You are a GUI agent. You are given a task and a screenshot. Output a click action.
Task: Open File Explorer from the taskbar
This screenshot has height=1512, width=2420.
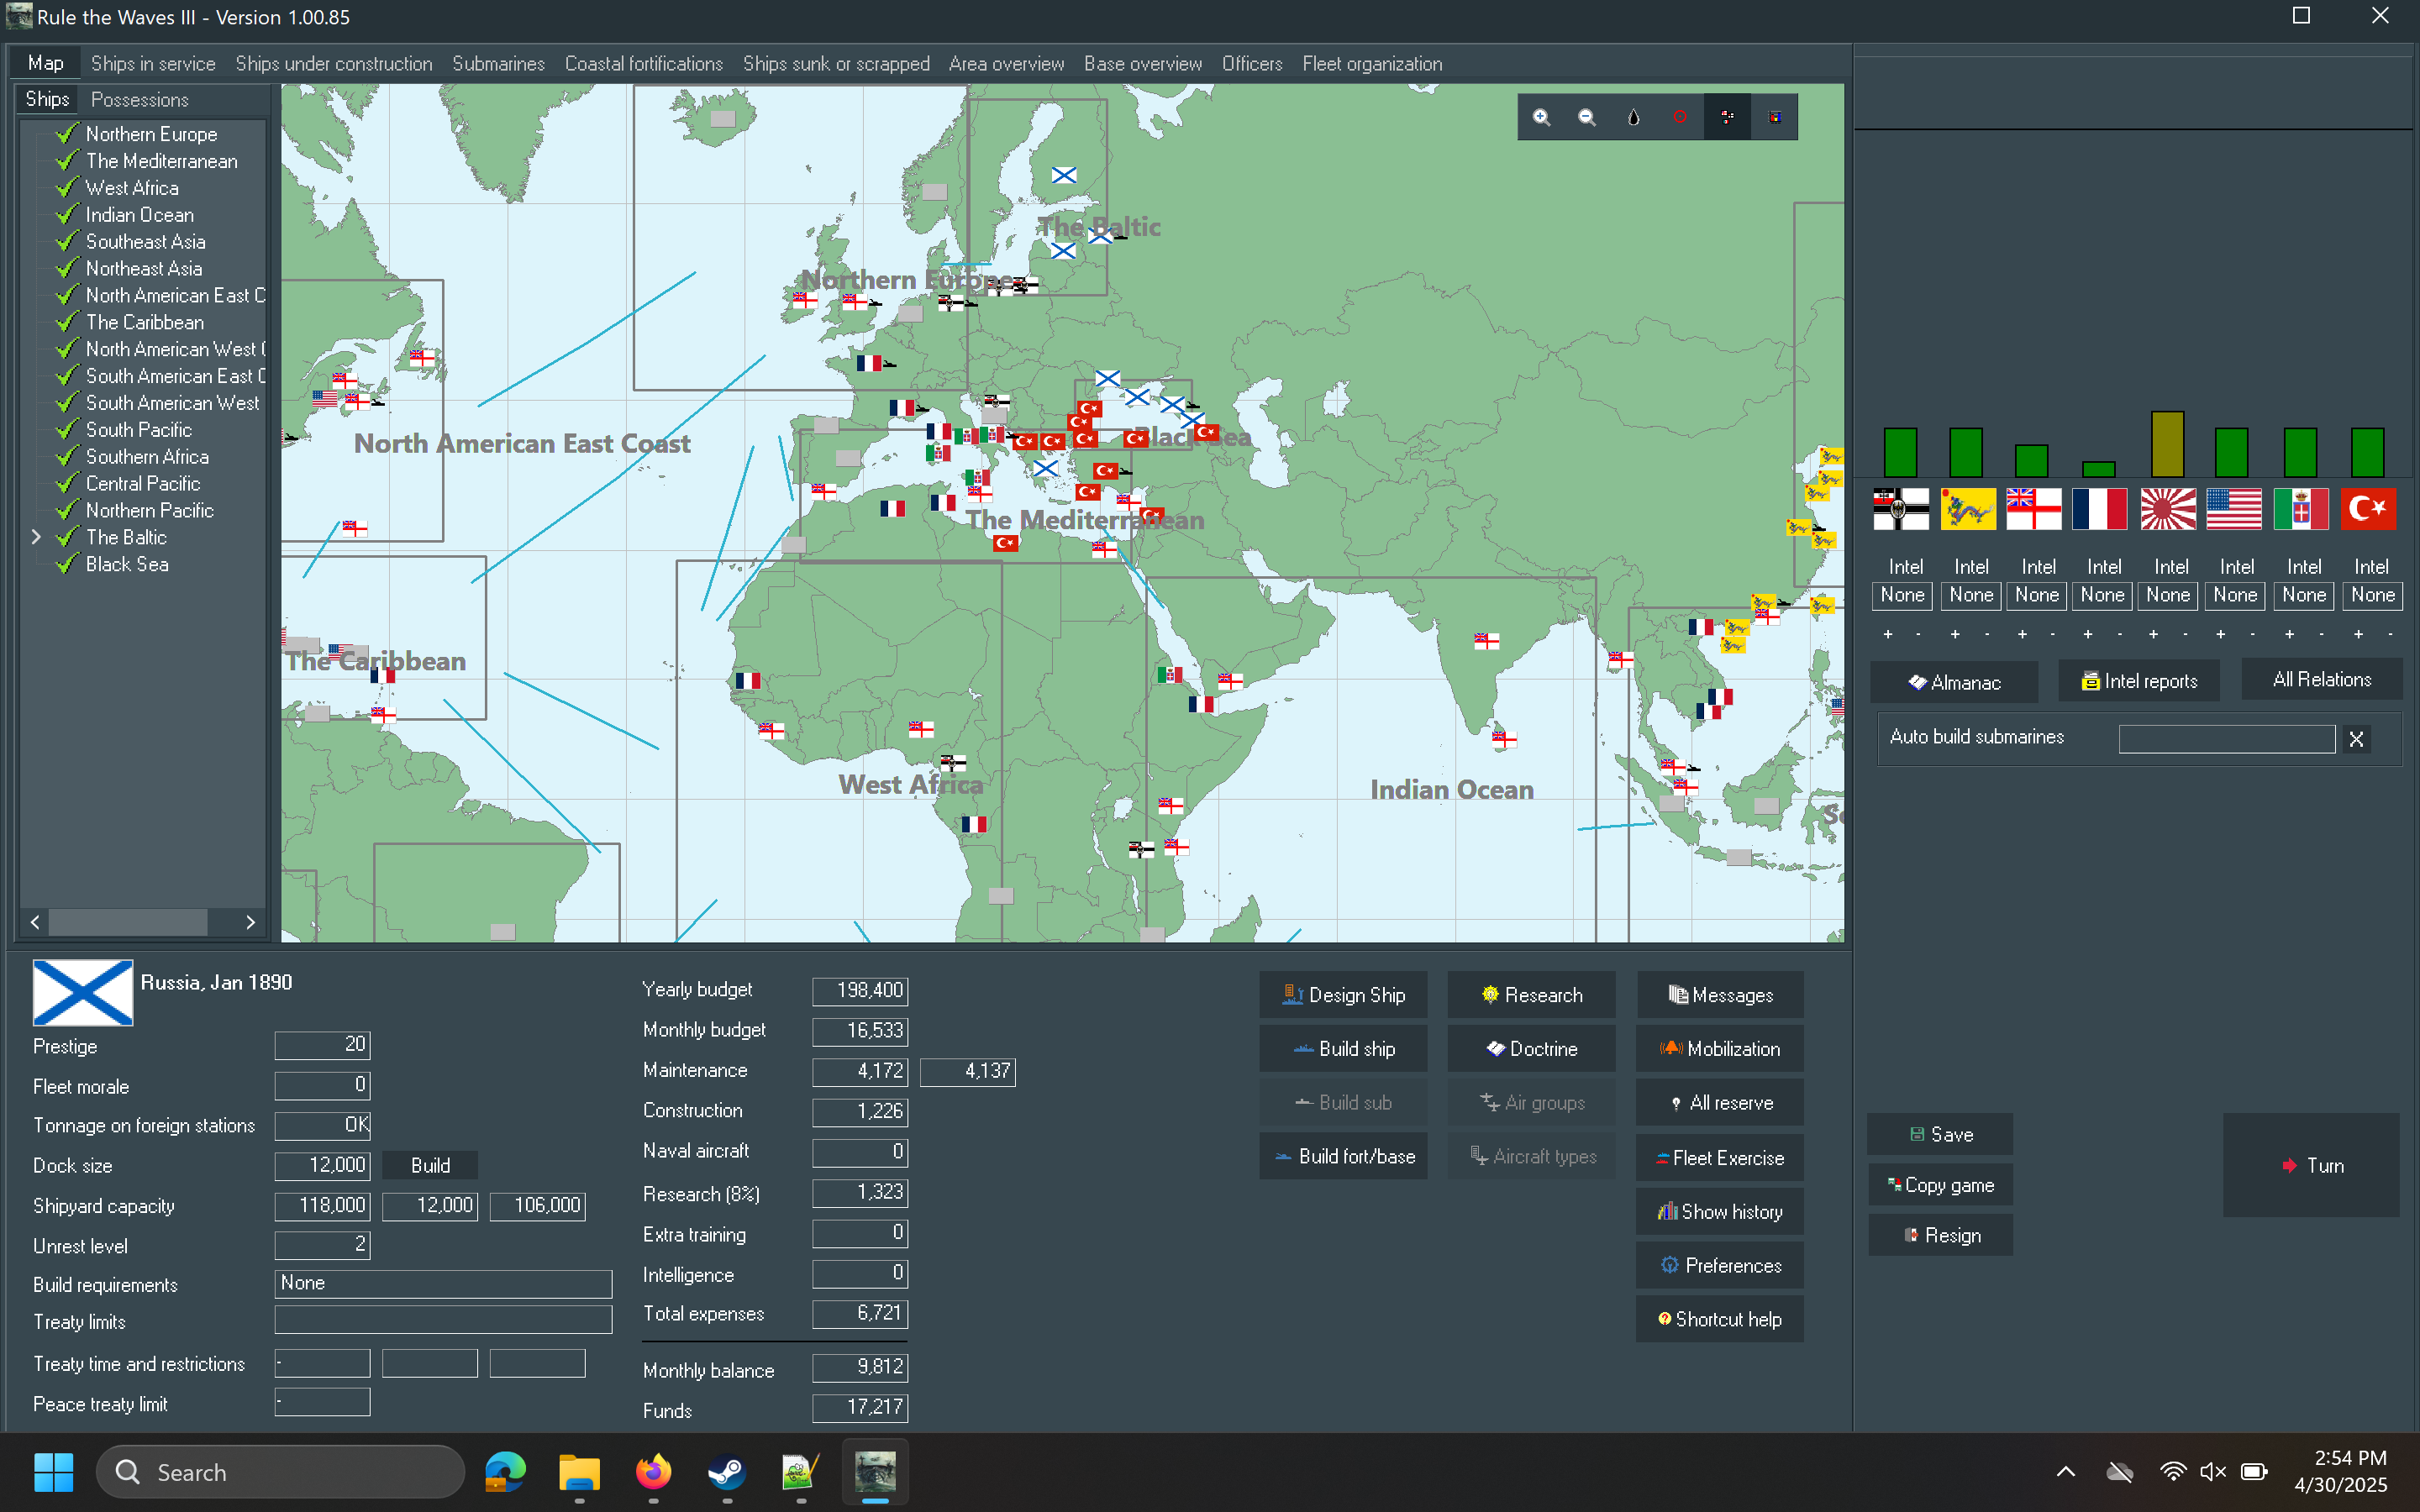580,1472
